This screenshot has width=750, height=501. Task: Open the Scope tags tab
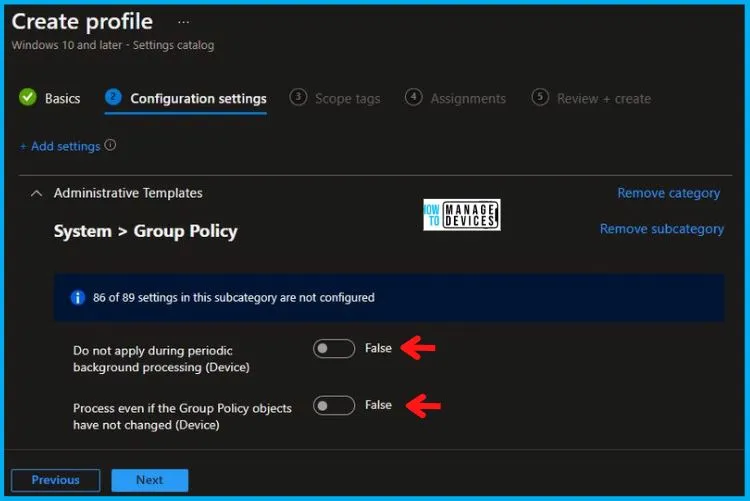[x=348, y=99]
